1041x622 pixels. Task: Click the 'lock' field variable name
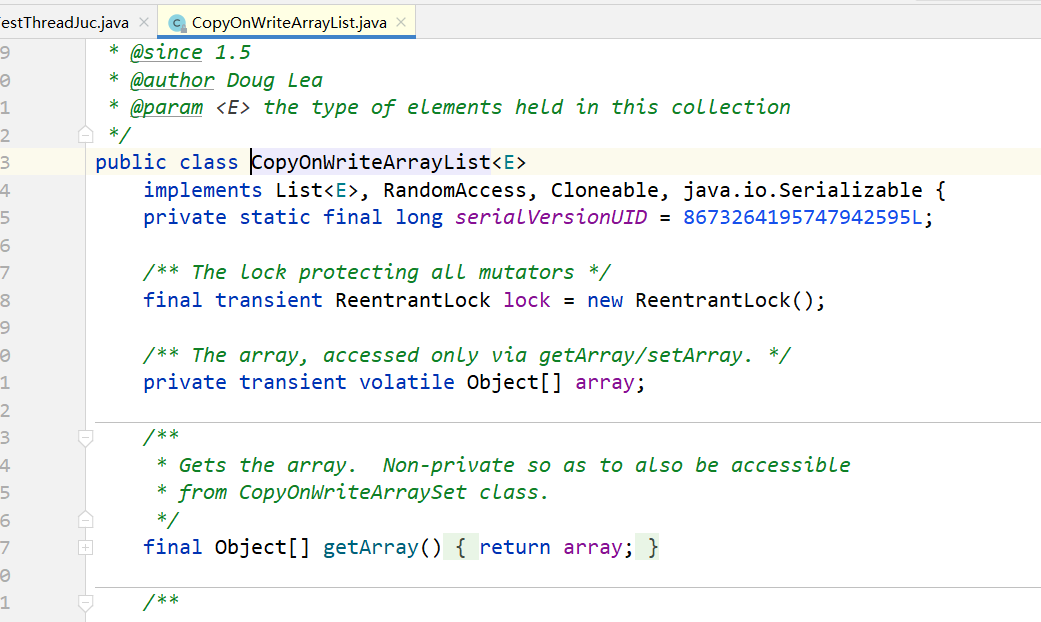(526, 300)
